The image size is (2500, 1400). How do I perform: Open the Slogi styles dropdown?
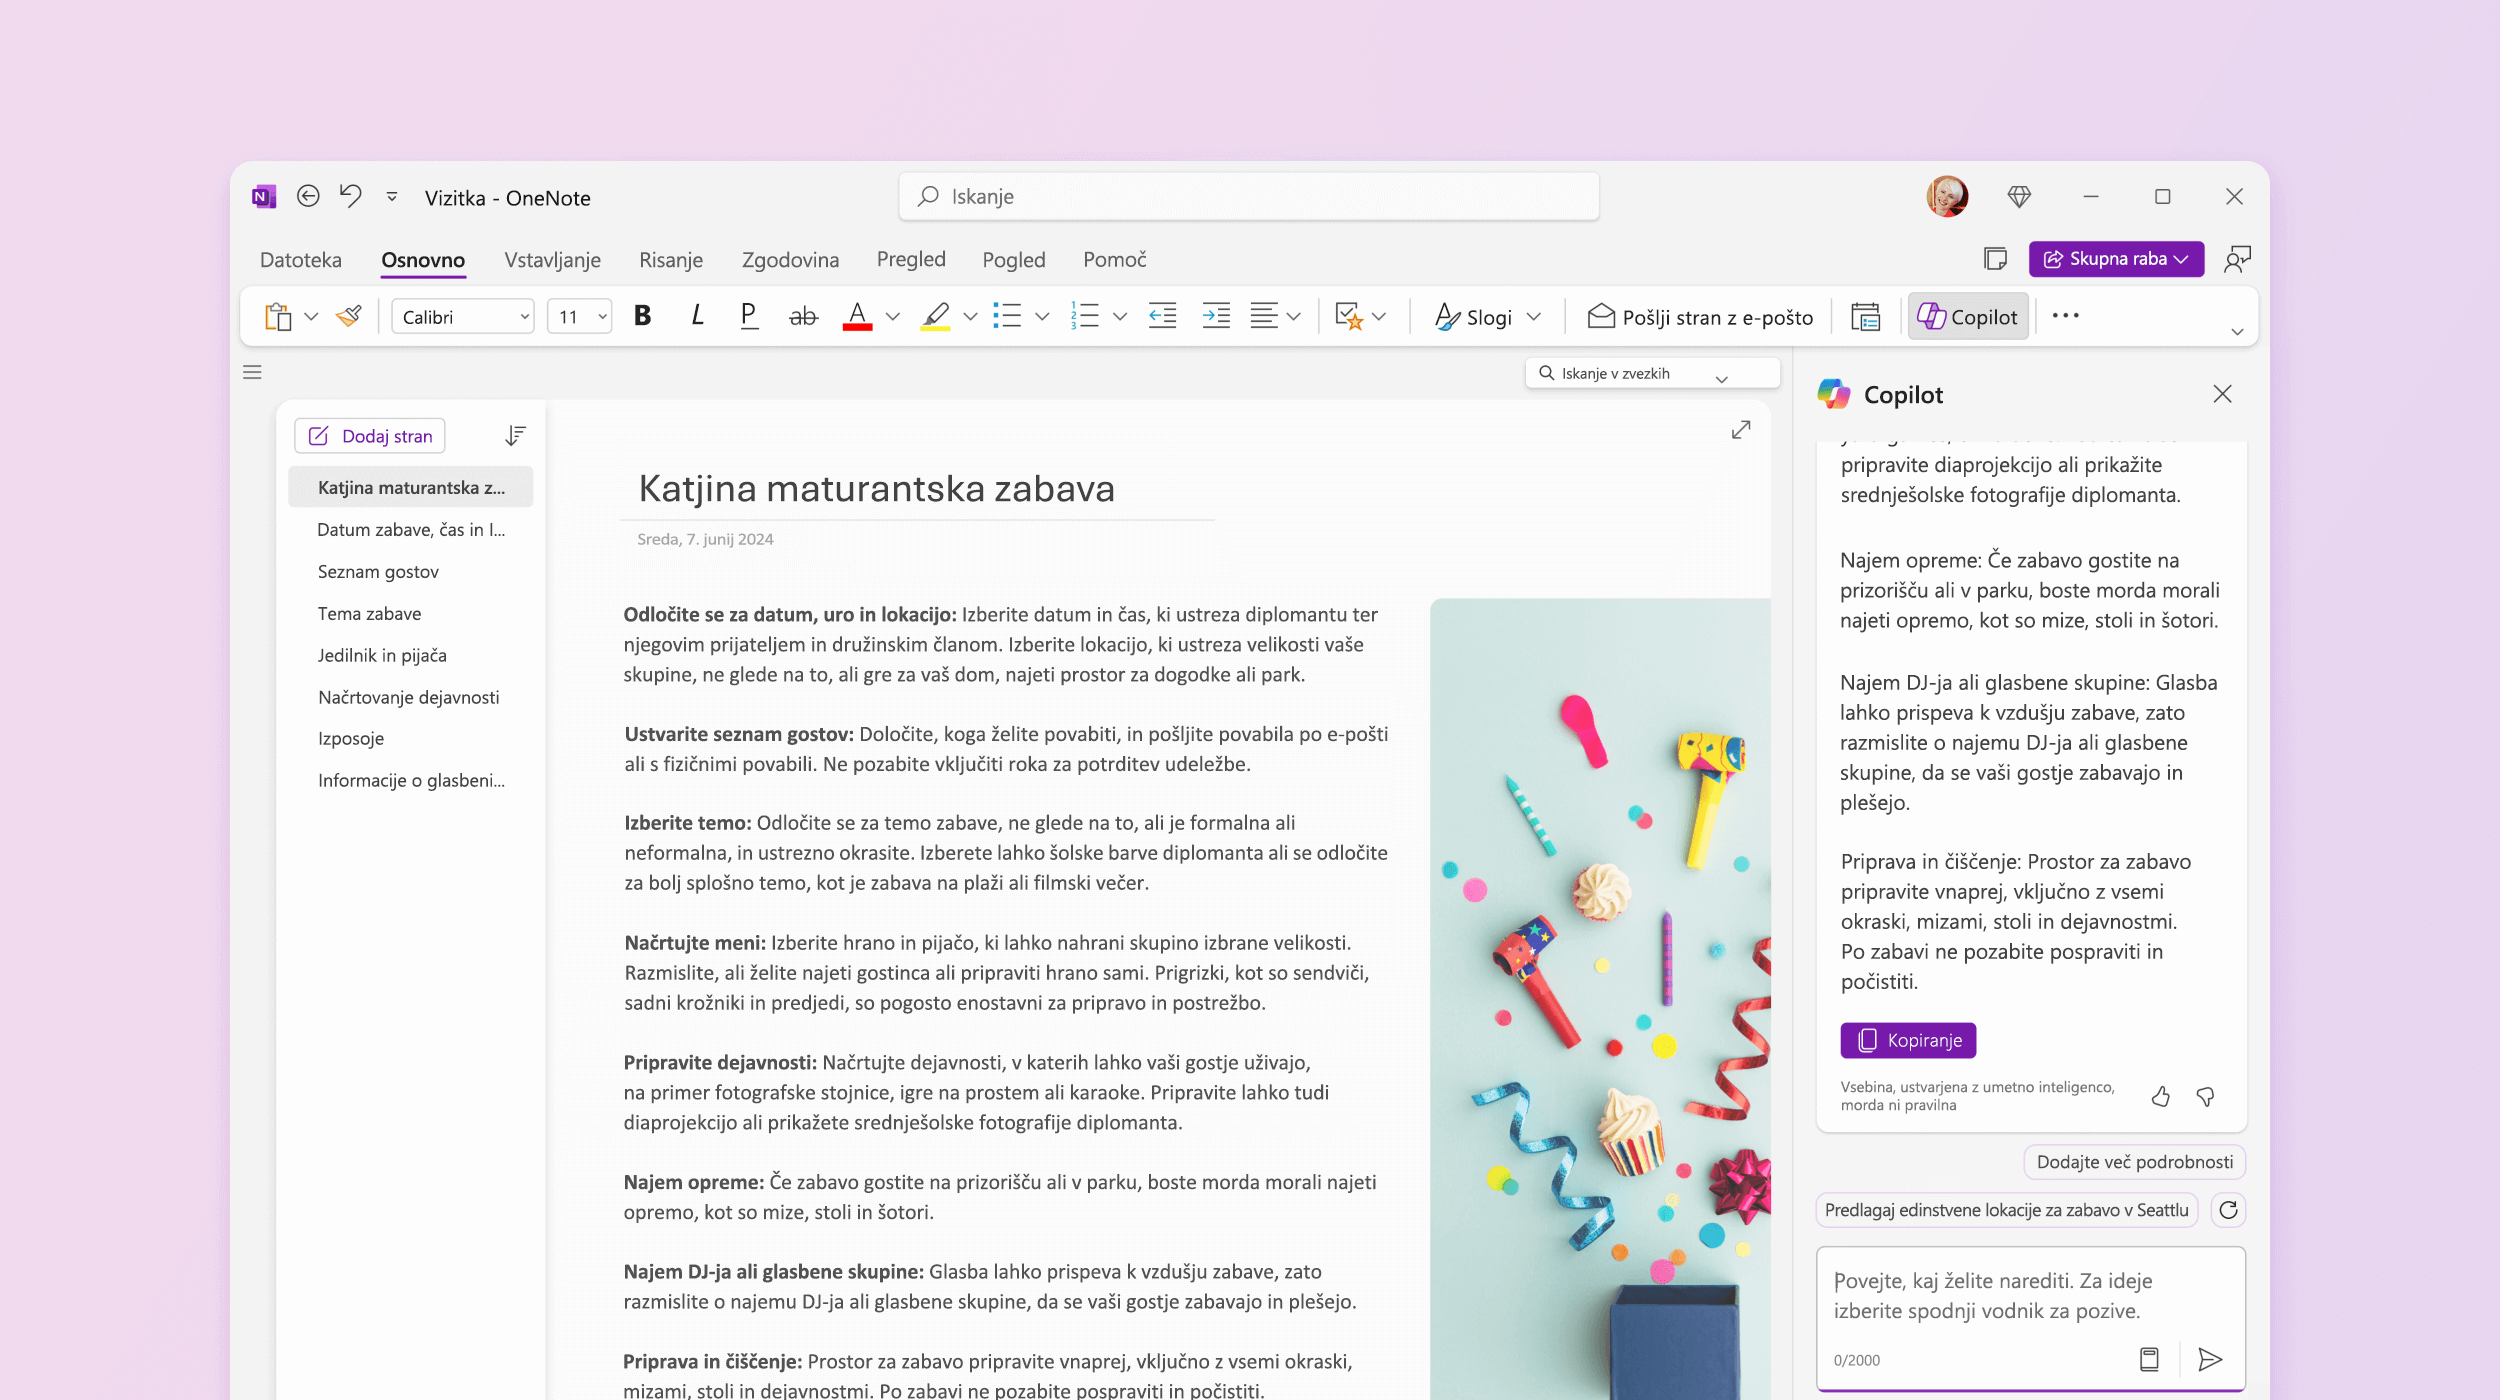pos(1488,317)
